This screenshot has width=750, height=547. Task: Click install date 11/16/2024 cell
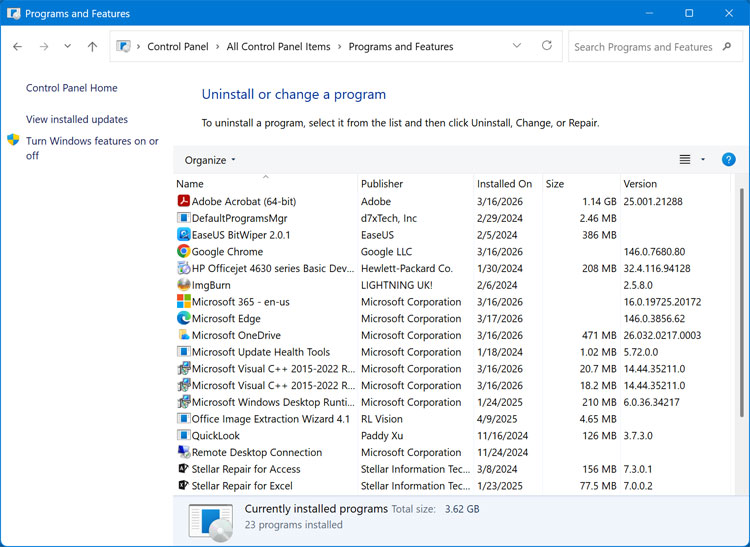503,436
